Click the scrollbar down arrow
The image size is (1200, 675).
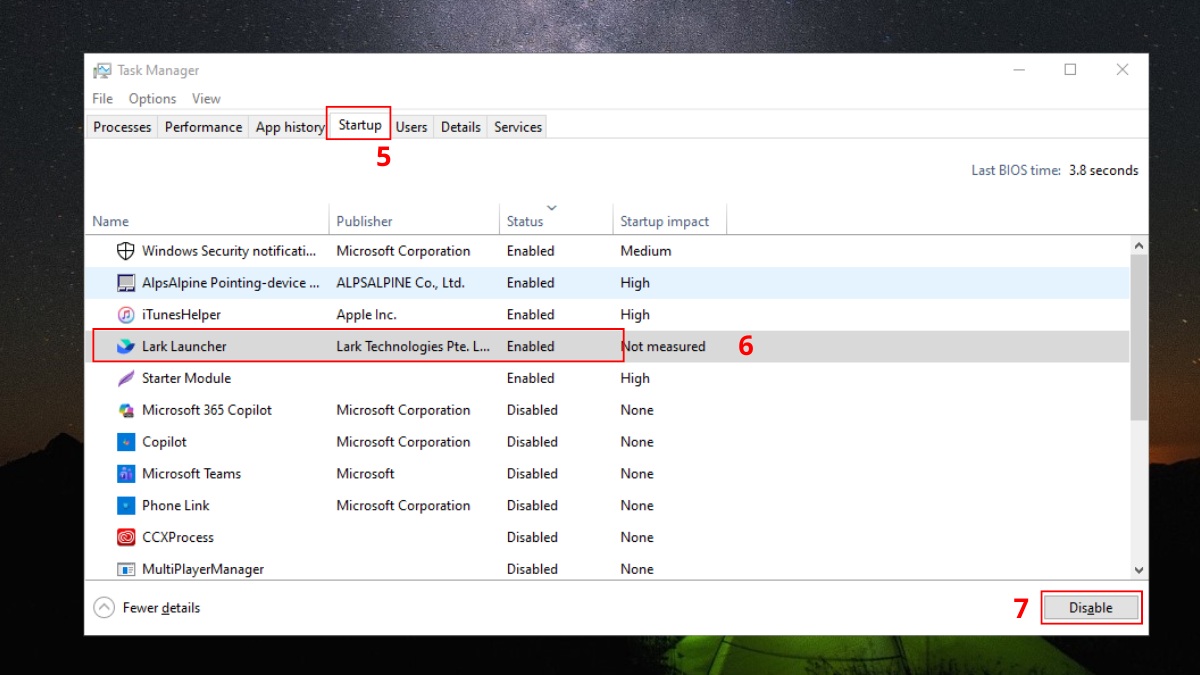tap(1138, 568)
